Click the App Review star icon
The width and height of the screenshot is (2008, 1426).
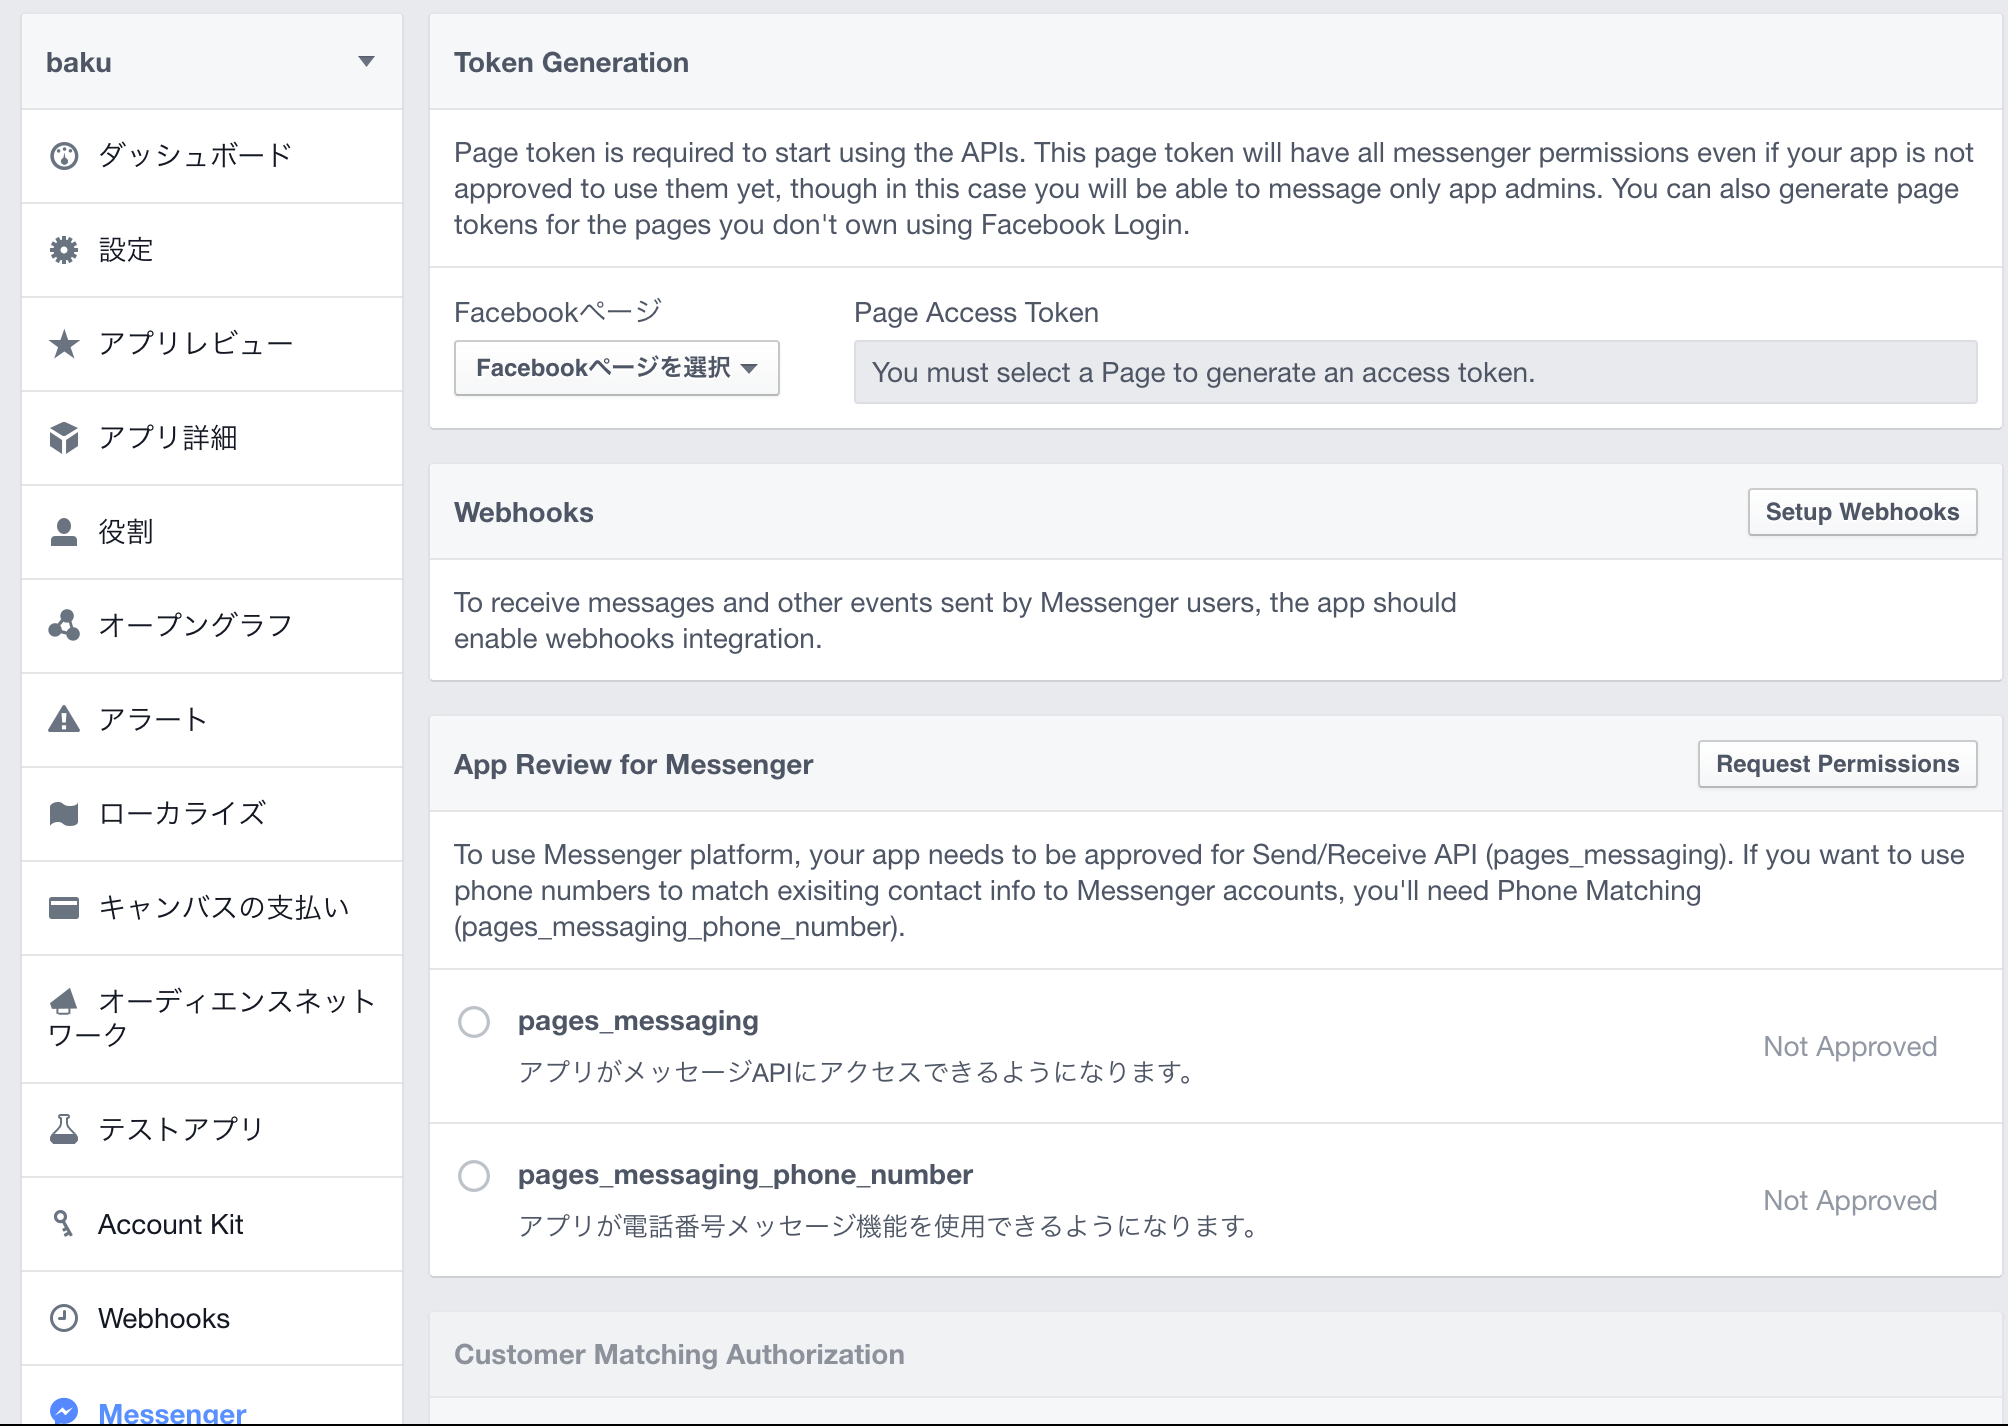[x=64, y=344]
